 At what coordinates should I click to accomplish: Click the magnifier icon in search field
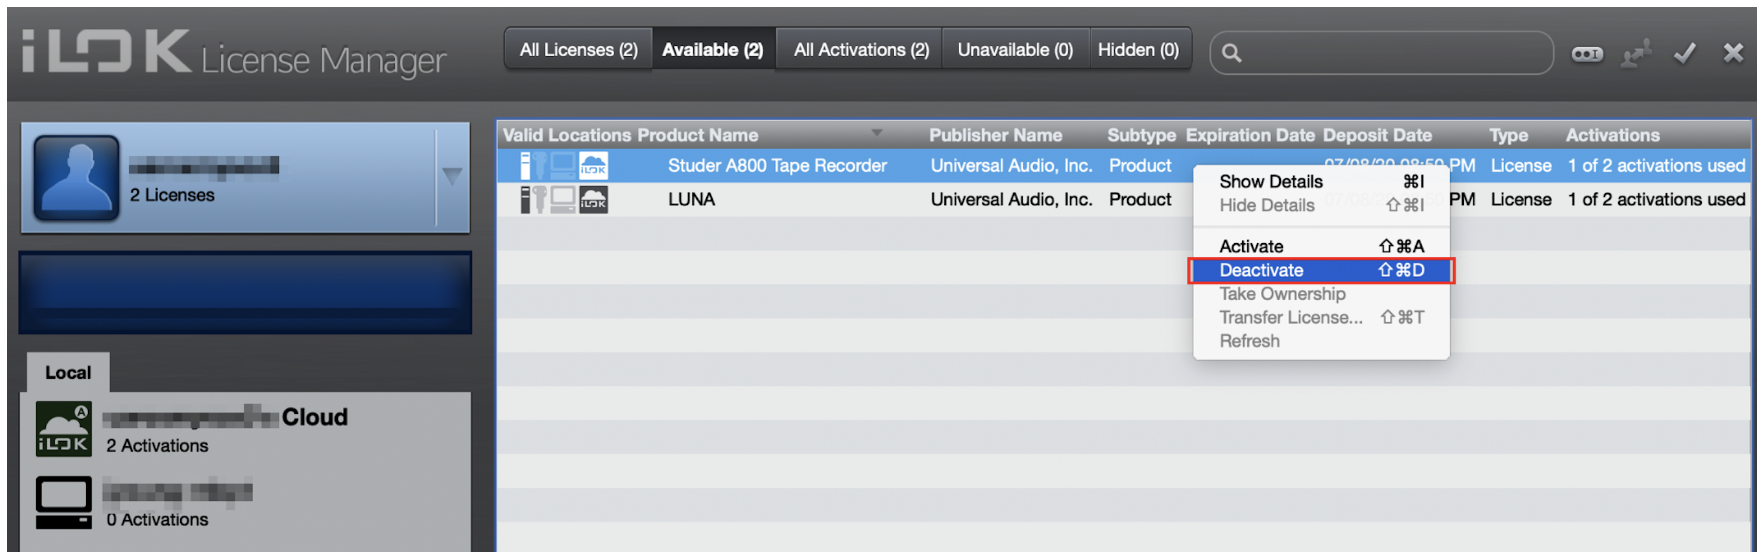(1232, 53)
